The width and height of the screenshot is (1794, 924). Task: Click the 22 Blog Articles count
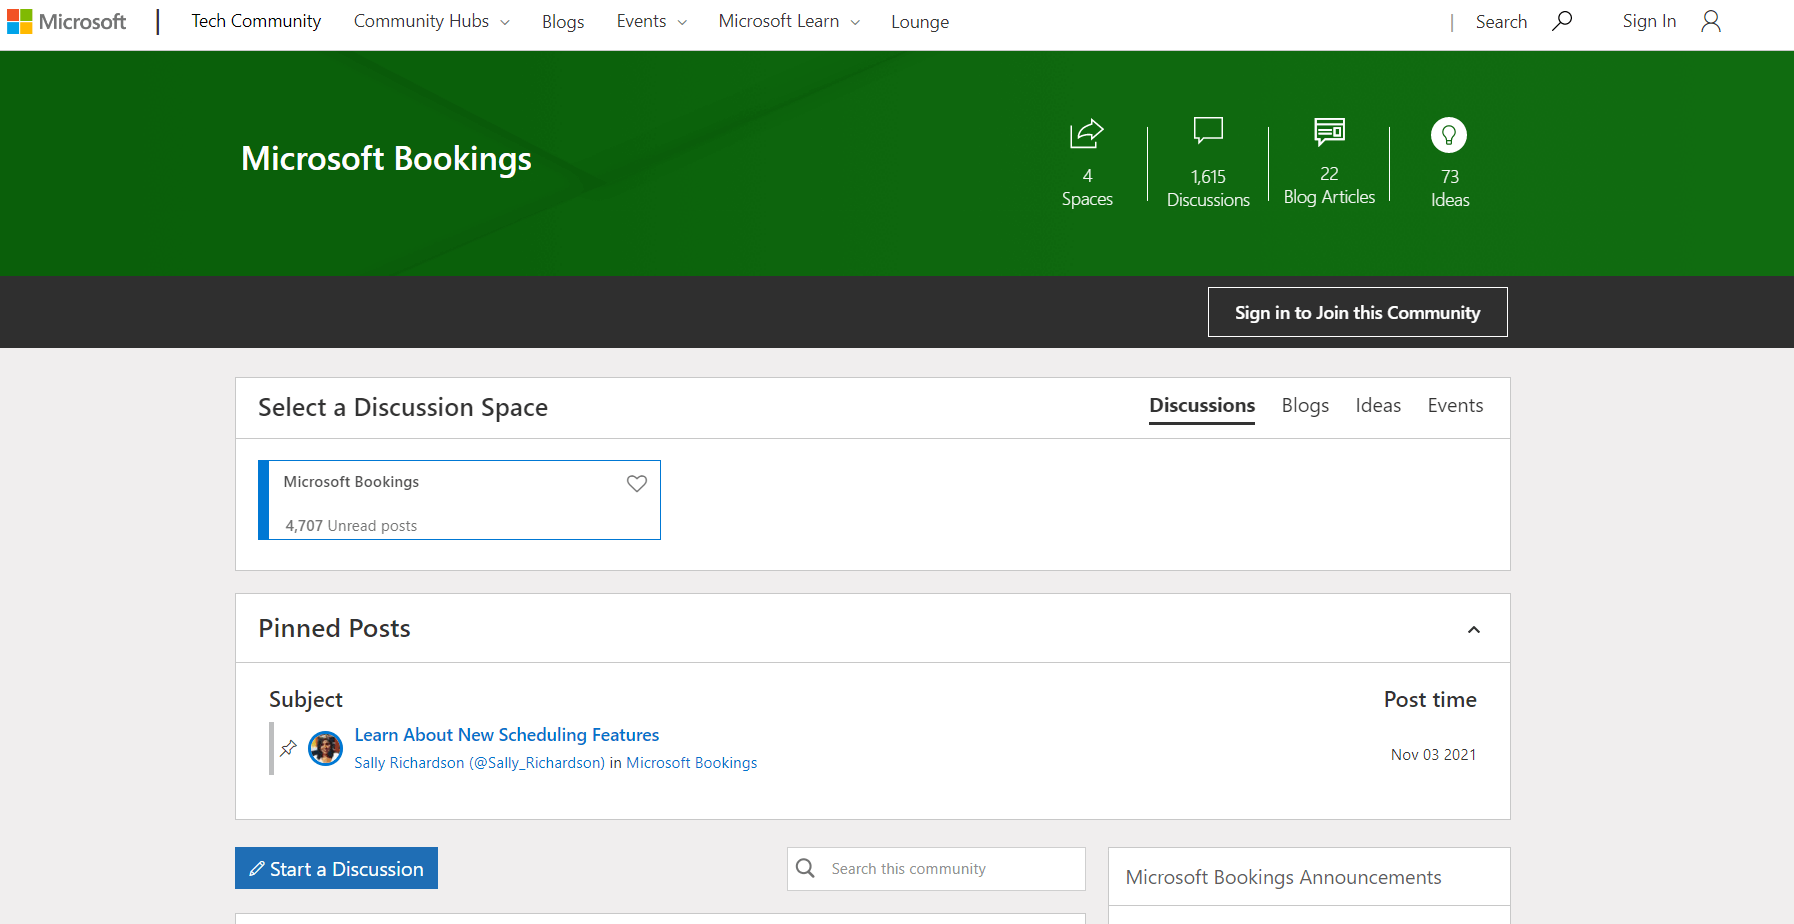(1329, 186)
